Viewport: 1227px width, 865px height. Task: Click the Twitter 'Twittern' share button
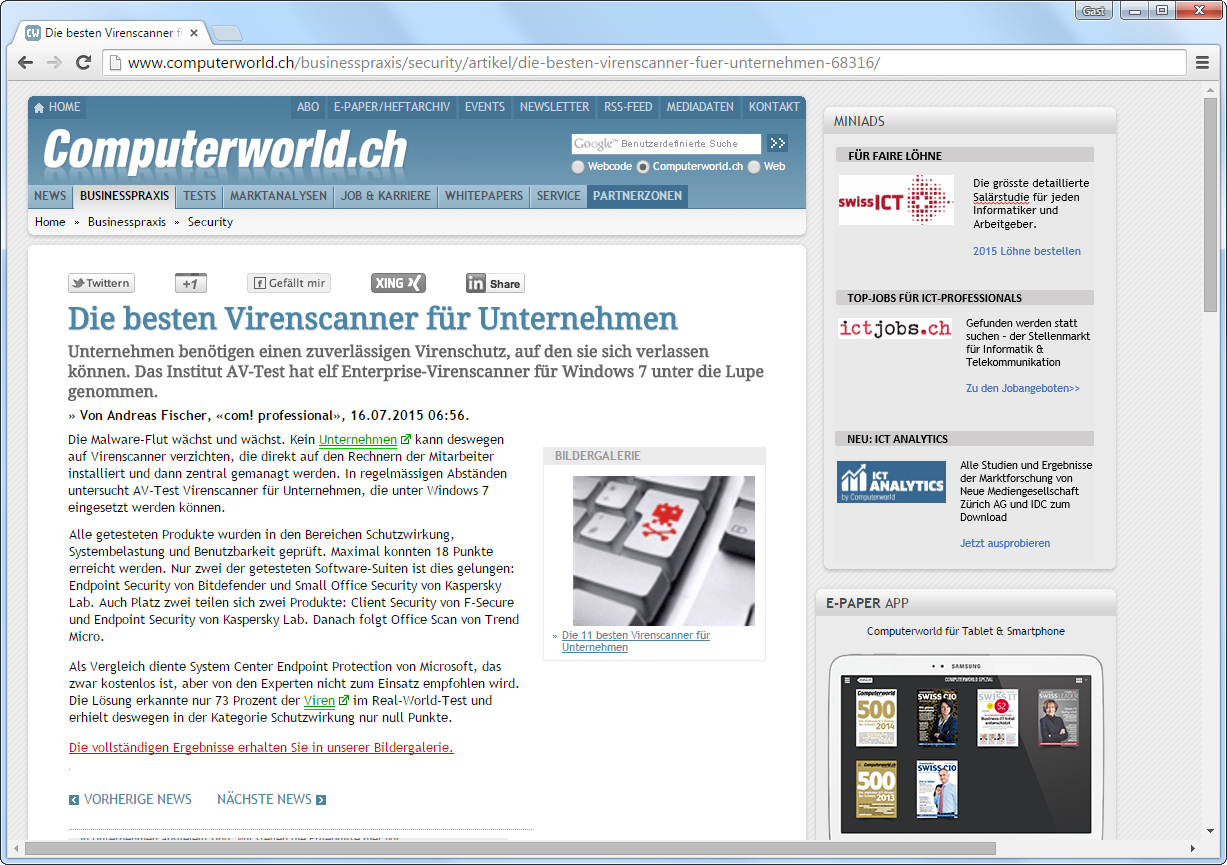coord(100,283)
